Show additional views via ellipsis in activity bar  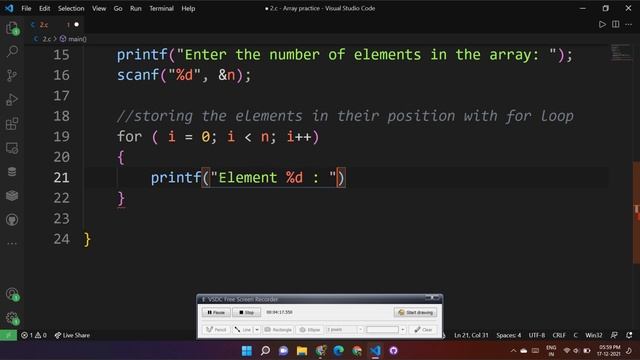[12, 243]
